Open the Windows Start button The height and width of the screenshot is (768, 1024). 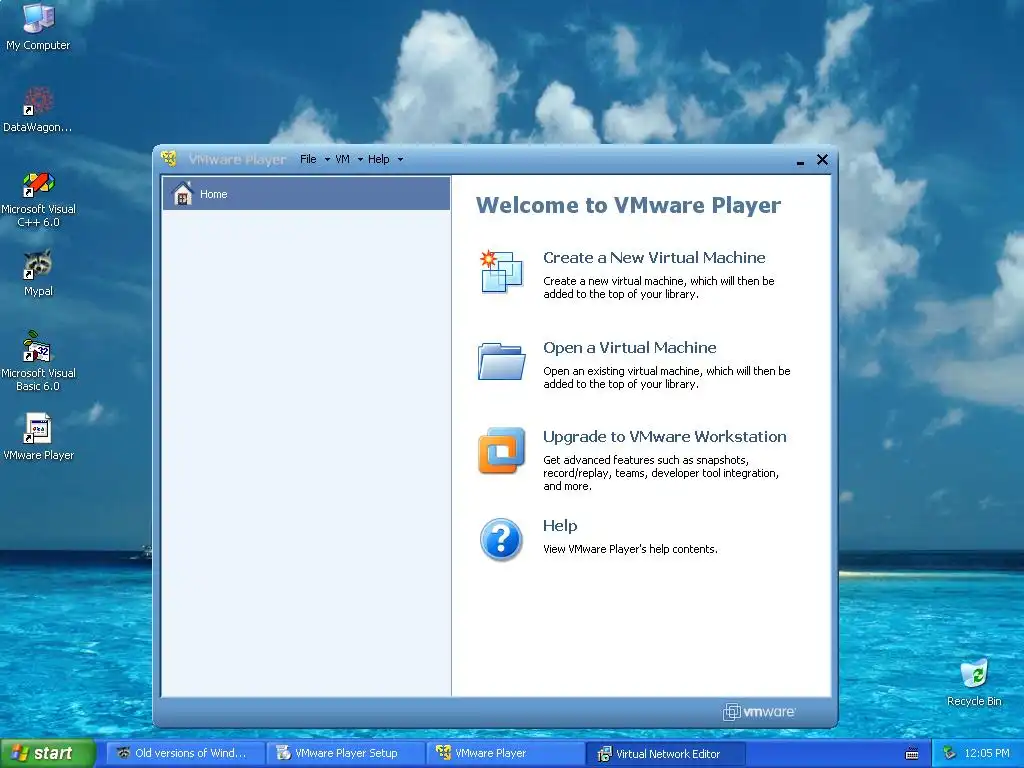pyautogui.click(x=48, y=754)
